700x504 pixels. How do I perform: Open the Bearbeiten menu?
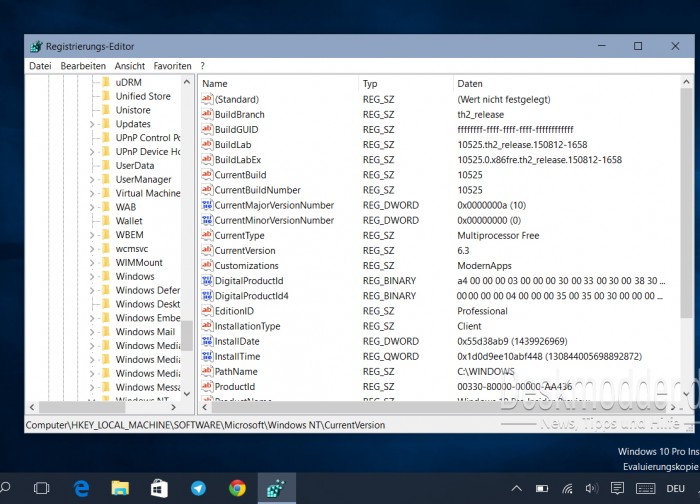coord(83,66)
